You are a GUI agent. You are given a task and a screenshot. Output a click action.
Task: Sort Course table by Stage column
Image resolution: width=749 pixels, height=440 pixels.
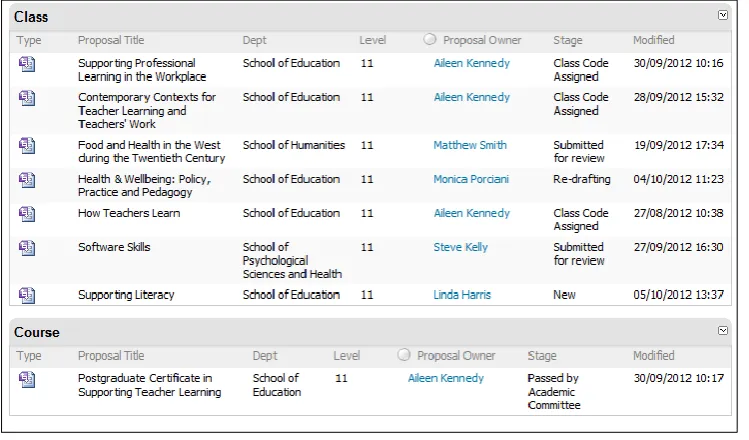pyautogui.click(x=542, y=356)
